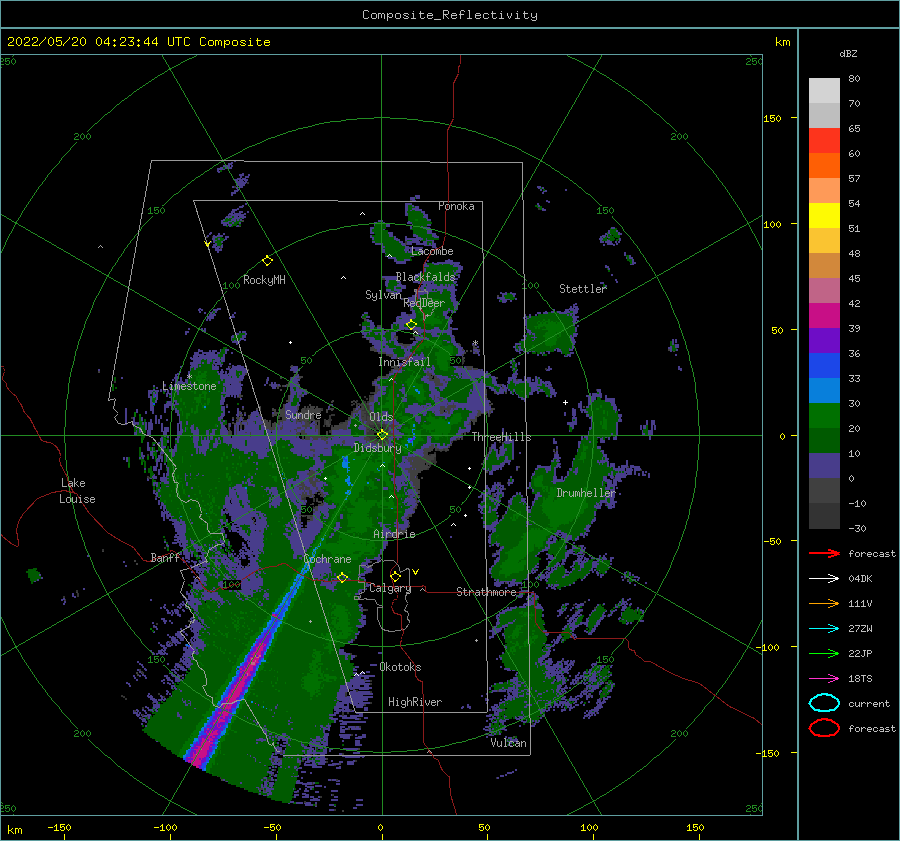Click the Composite_Reflectivity title text
900x841 pixels.
pyautogui.click(x=449, y=15)
